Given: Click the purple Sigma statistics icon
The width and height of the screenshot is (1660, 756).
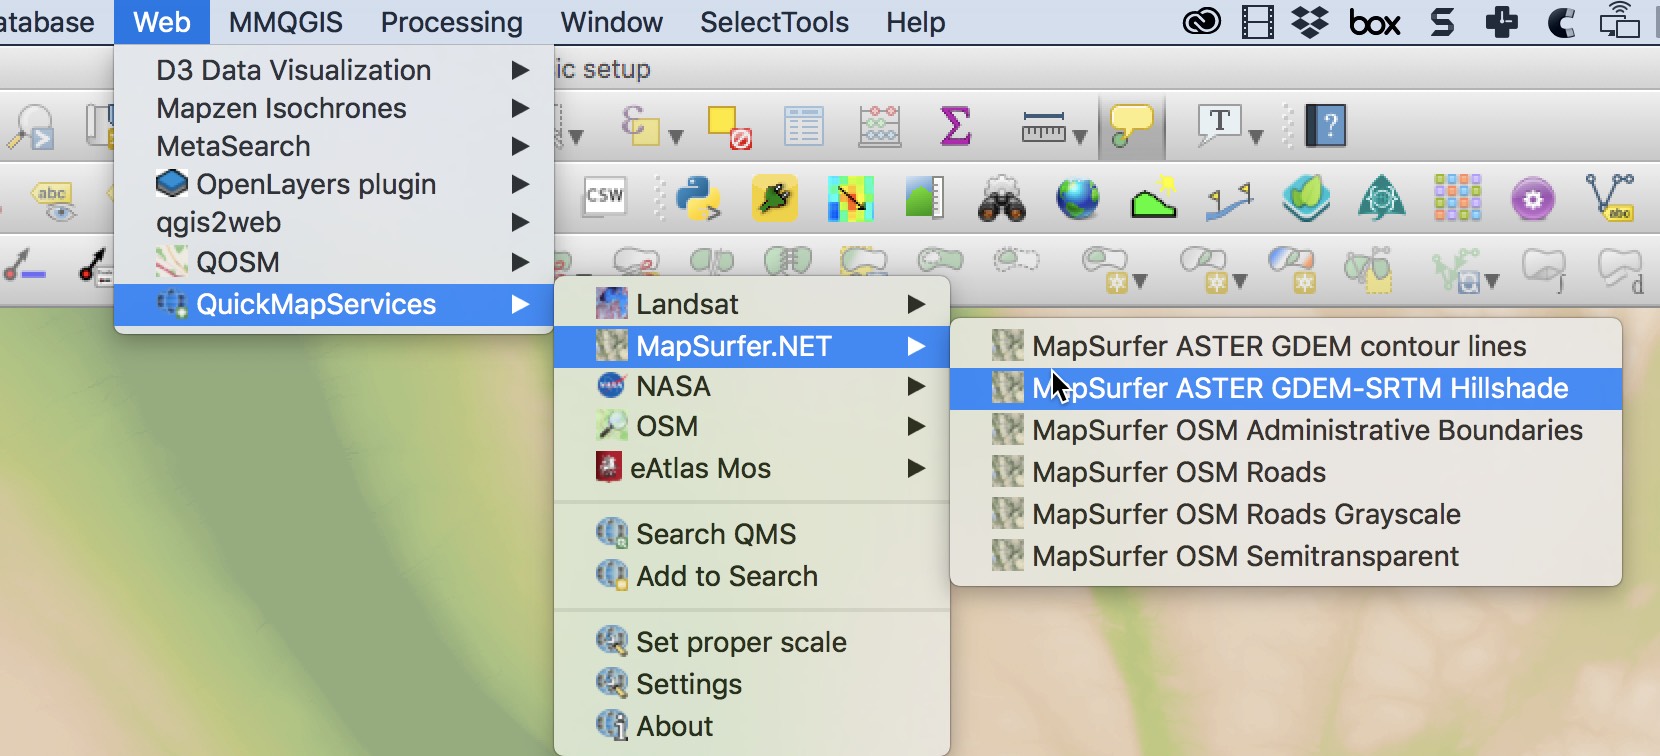Looking at the screenshot, I should pyautogui.click(x=956, y=127).
